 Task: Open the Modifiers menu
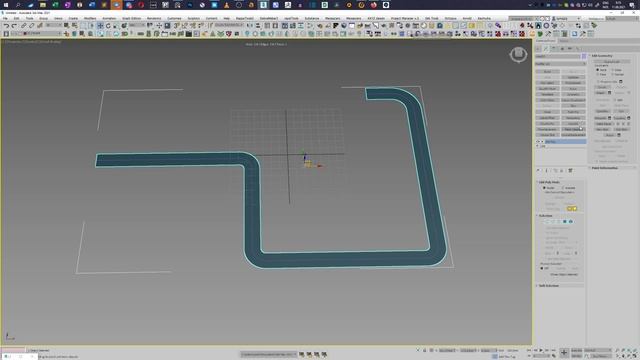click(90, 18)
